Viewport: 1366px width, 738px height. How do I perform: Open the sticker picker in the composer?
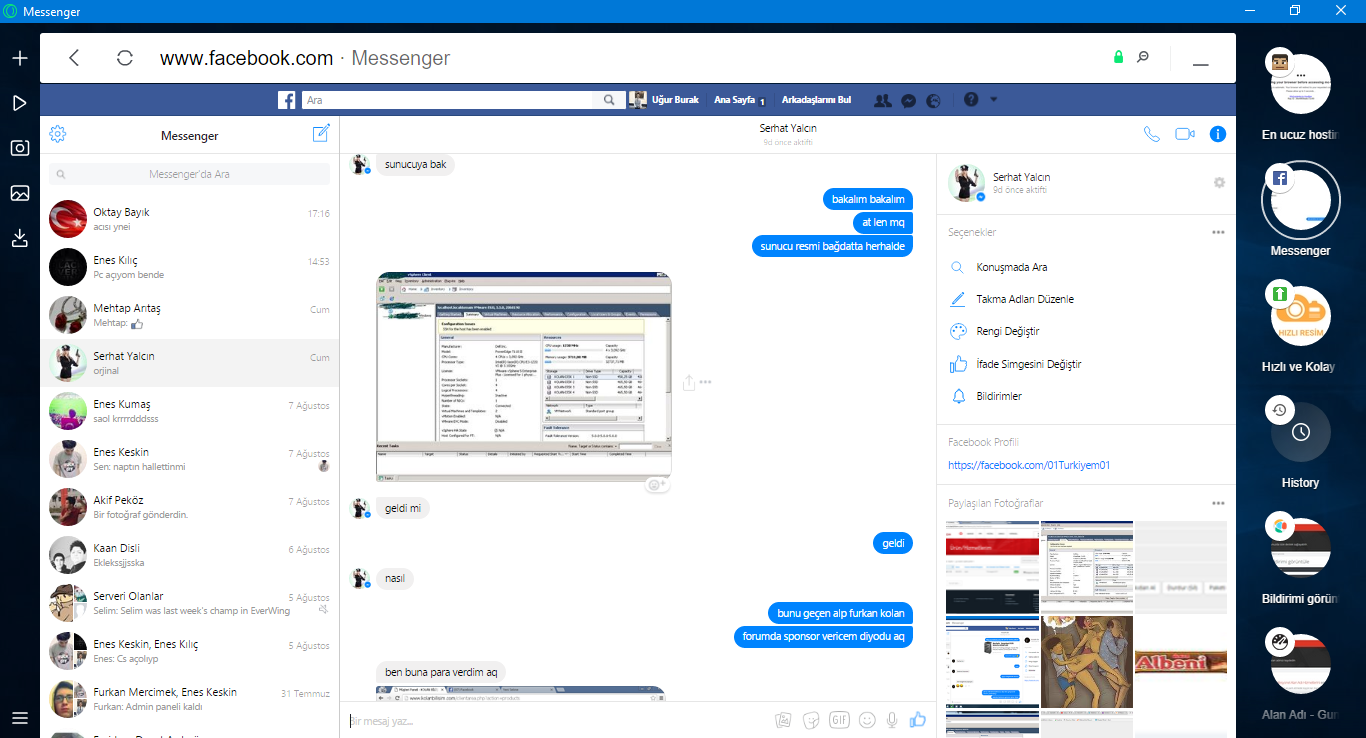point(811,720)
